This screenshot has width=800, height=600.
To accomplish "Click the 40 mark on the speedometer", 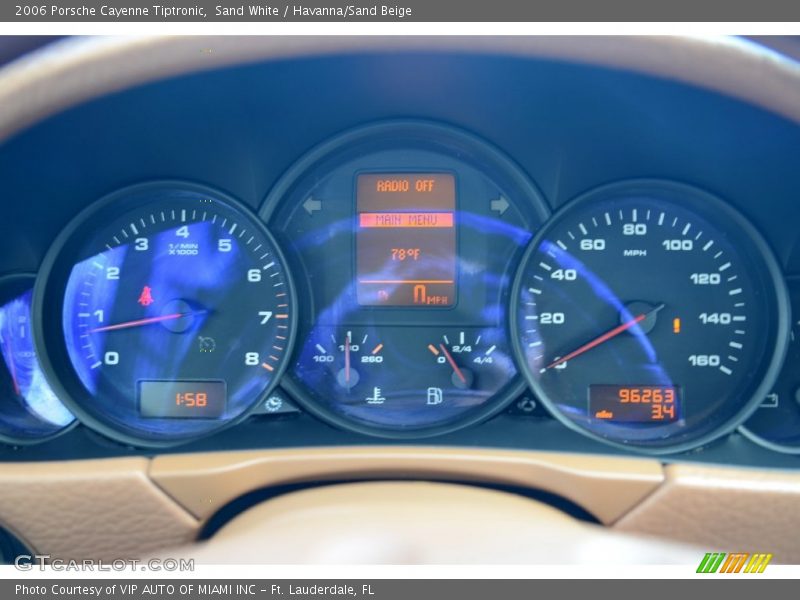I will point(563,274).
